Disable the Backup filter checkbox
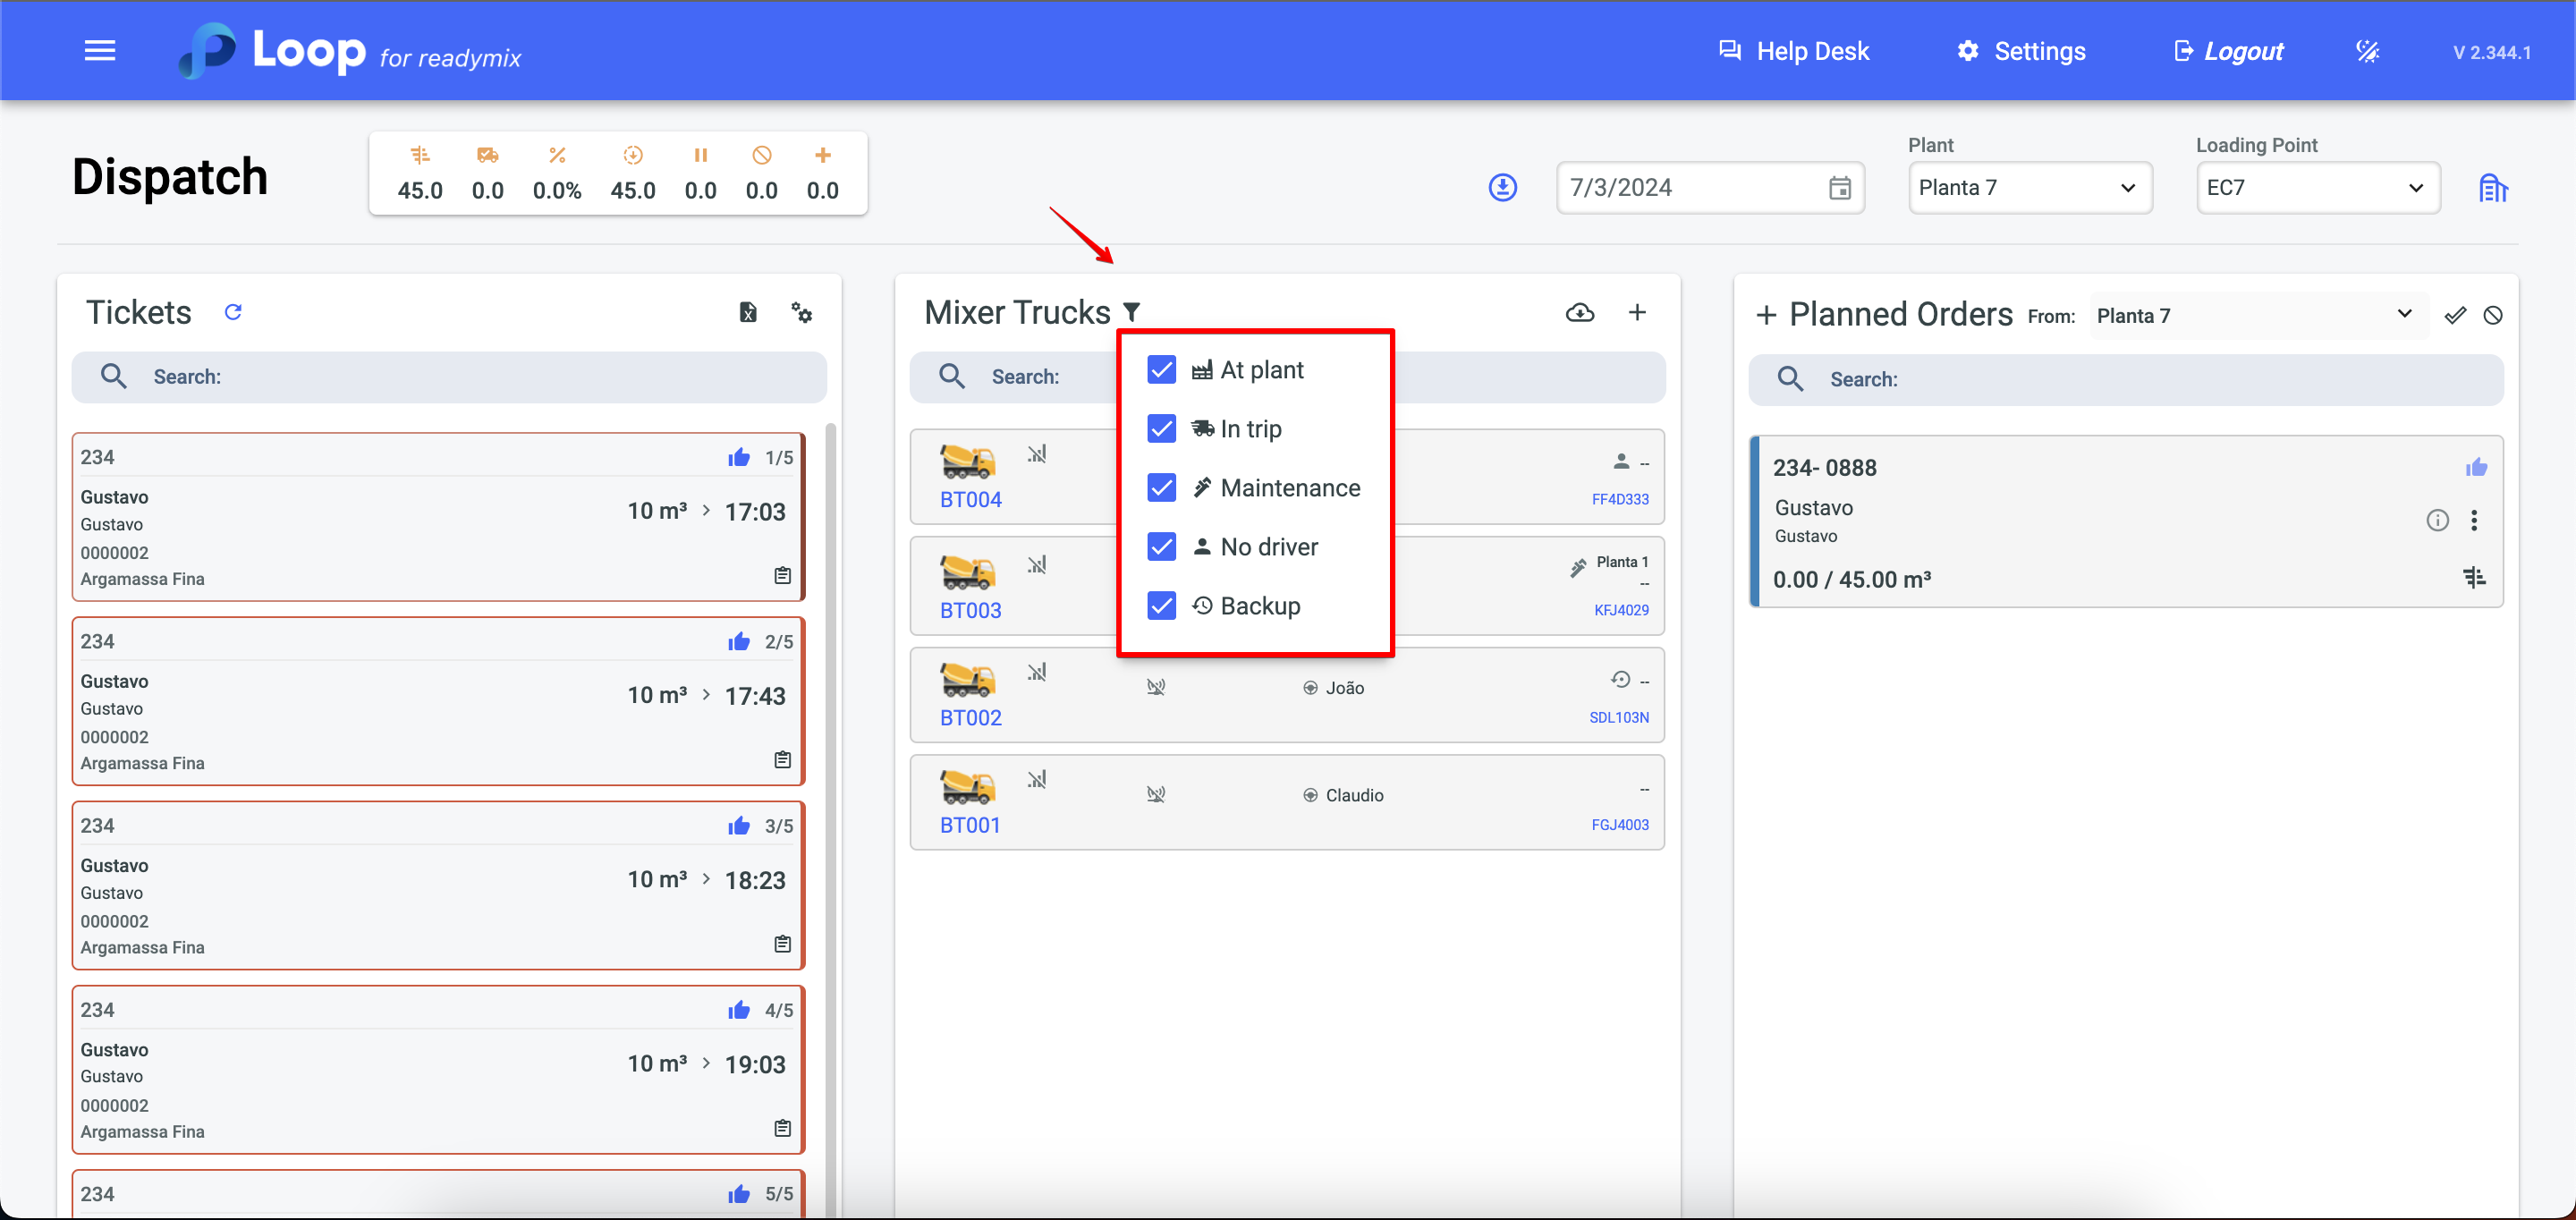Screen dimensions: 2576x1220 tap(1161, 606)
